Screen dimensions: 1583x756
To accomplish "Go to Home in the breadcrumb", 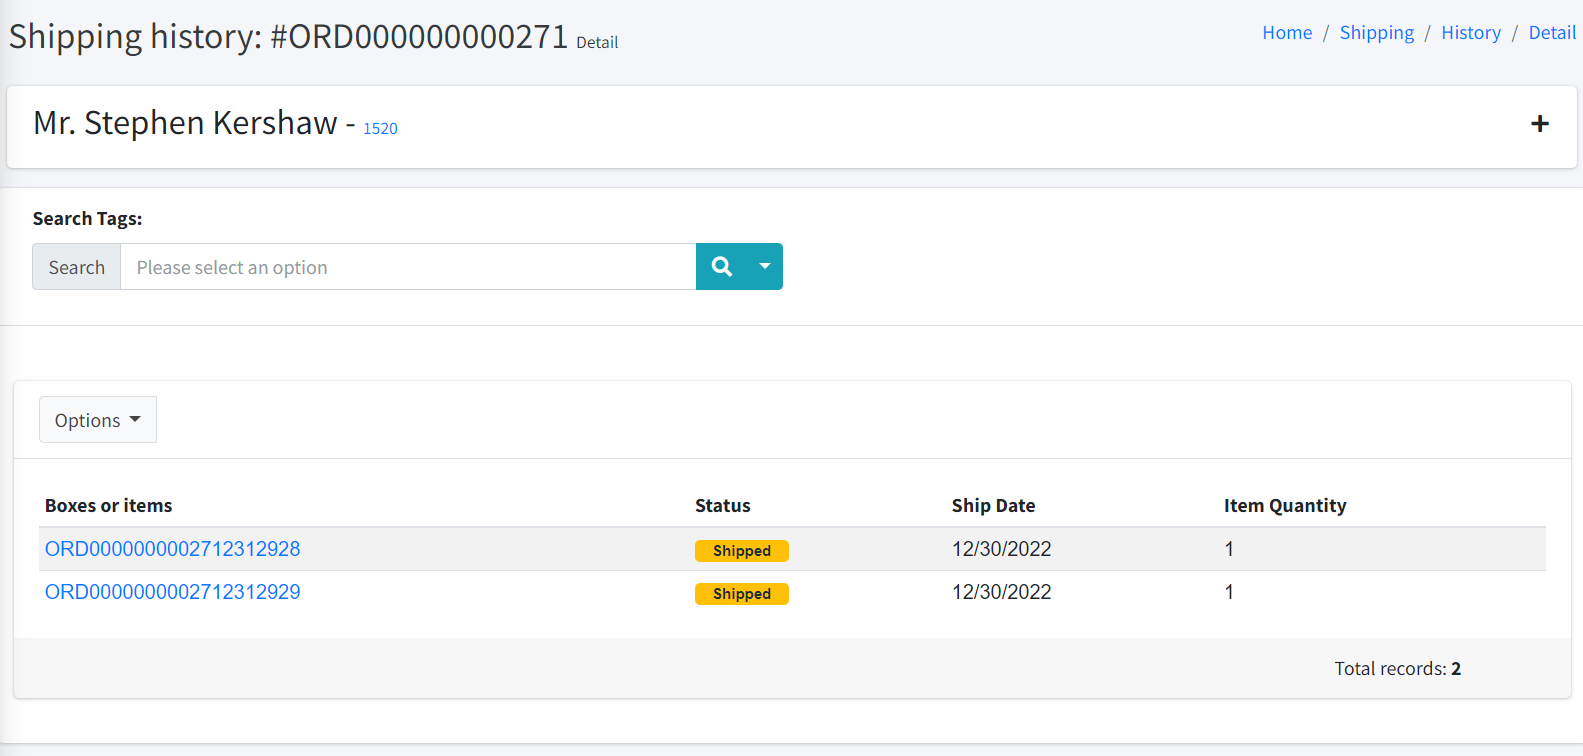I will (1286, 33).
